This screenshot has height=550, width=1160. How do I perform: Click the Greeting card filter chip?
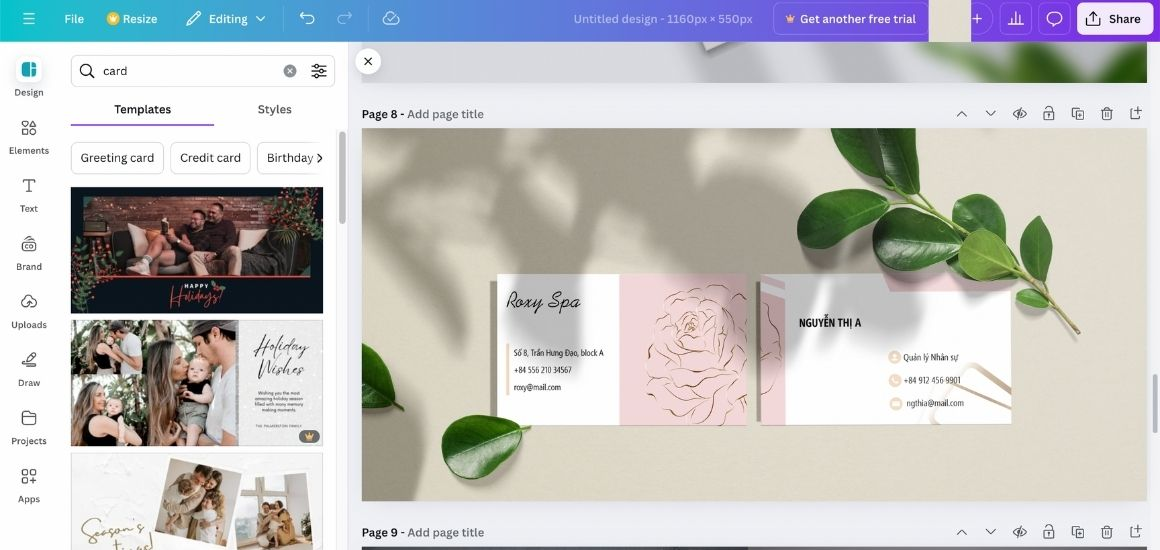point(117,158)
